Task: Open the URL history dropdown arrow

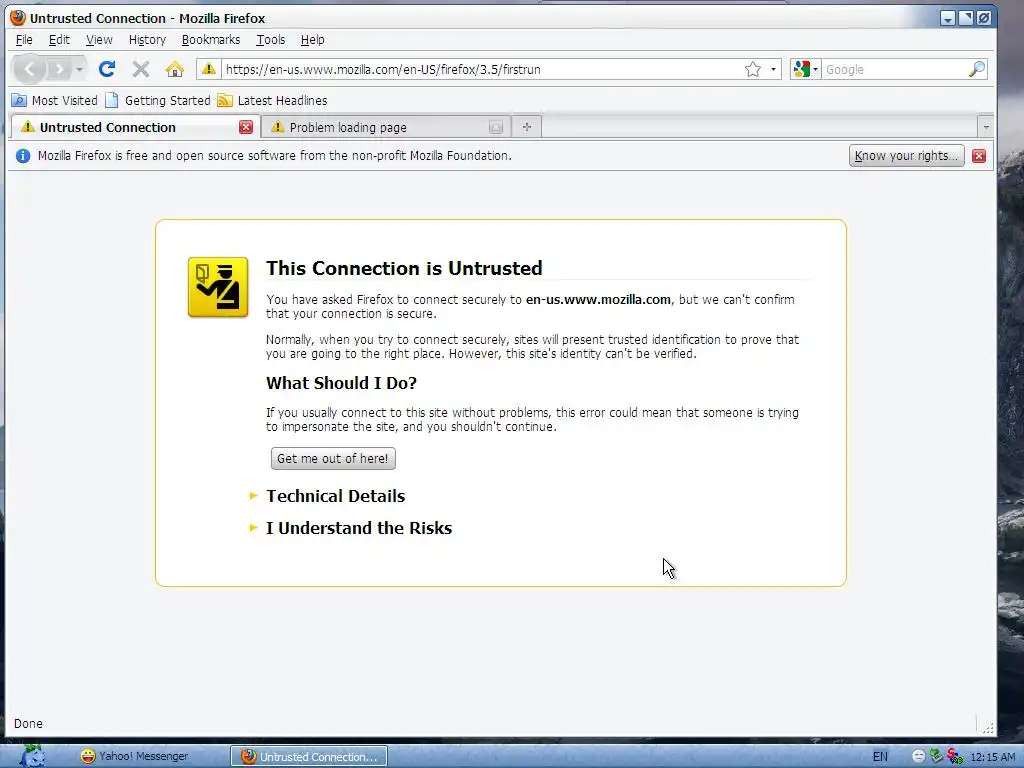Action: (x=773, y=69)
